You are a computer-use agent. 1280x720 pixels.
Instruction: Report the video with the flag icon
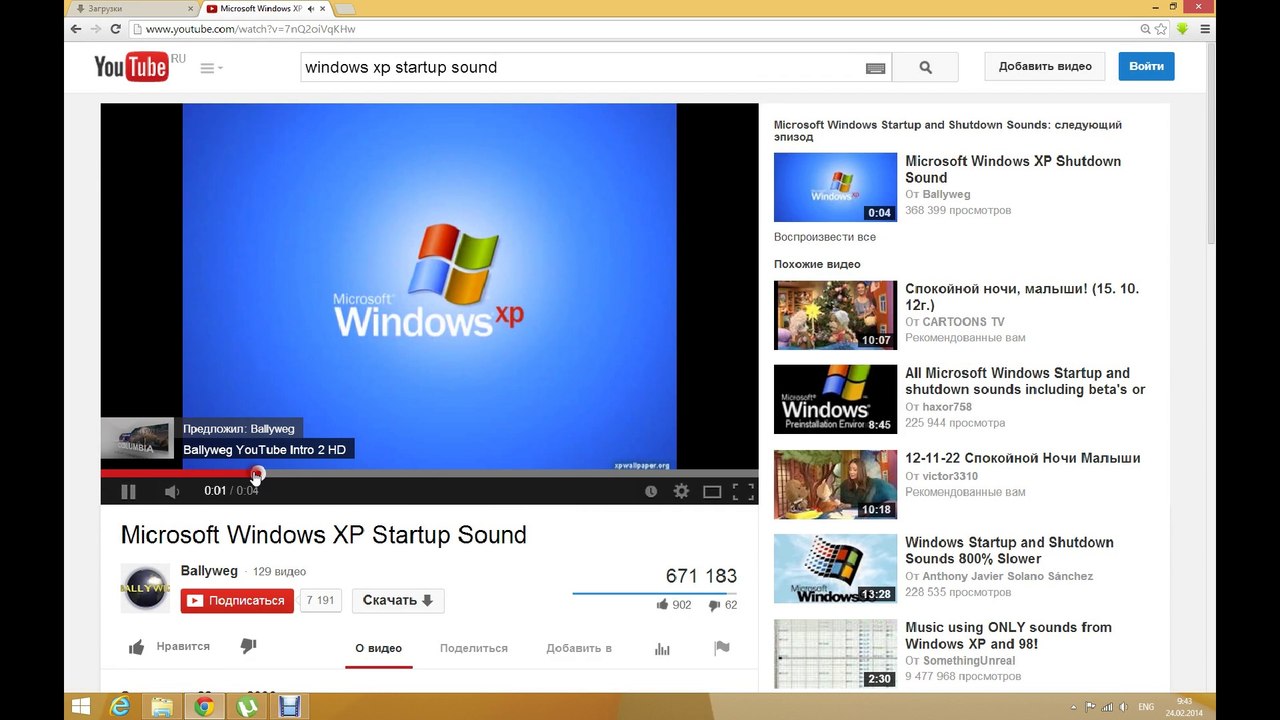tap(721, 648)
